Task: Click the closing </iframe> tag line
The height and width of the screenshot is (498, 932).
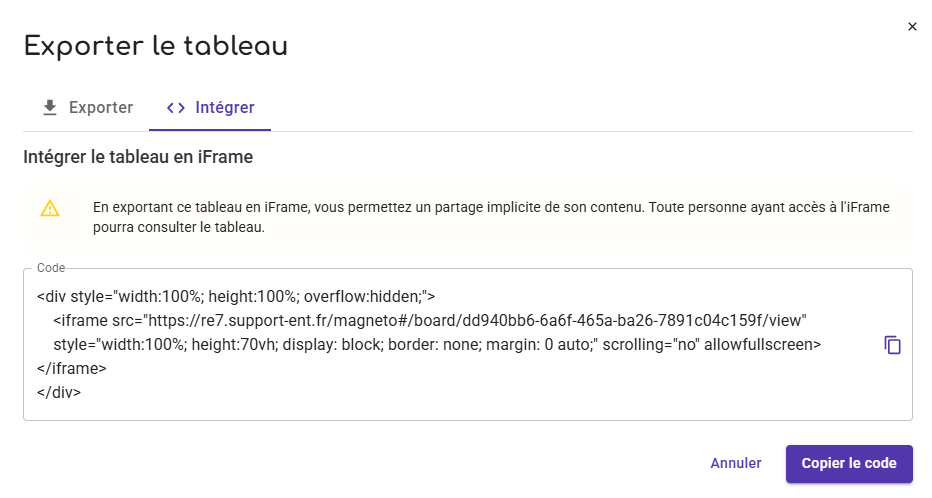Action: point(72,368)
